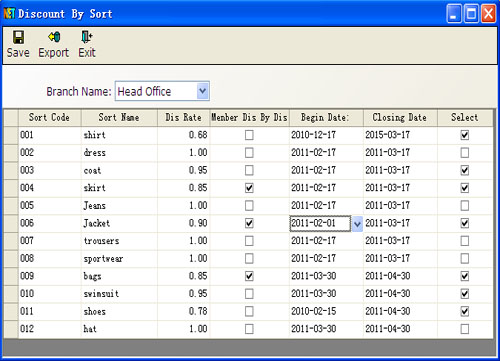Uncheck the Select checkbox for shirt row
Viewport: 500px width, 361px height.
(x=465, y=135)
